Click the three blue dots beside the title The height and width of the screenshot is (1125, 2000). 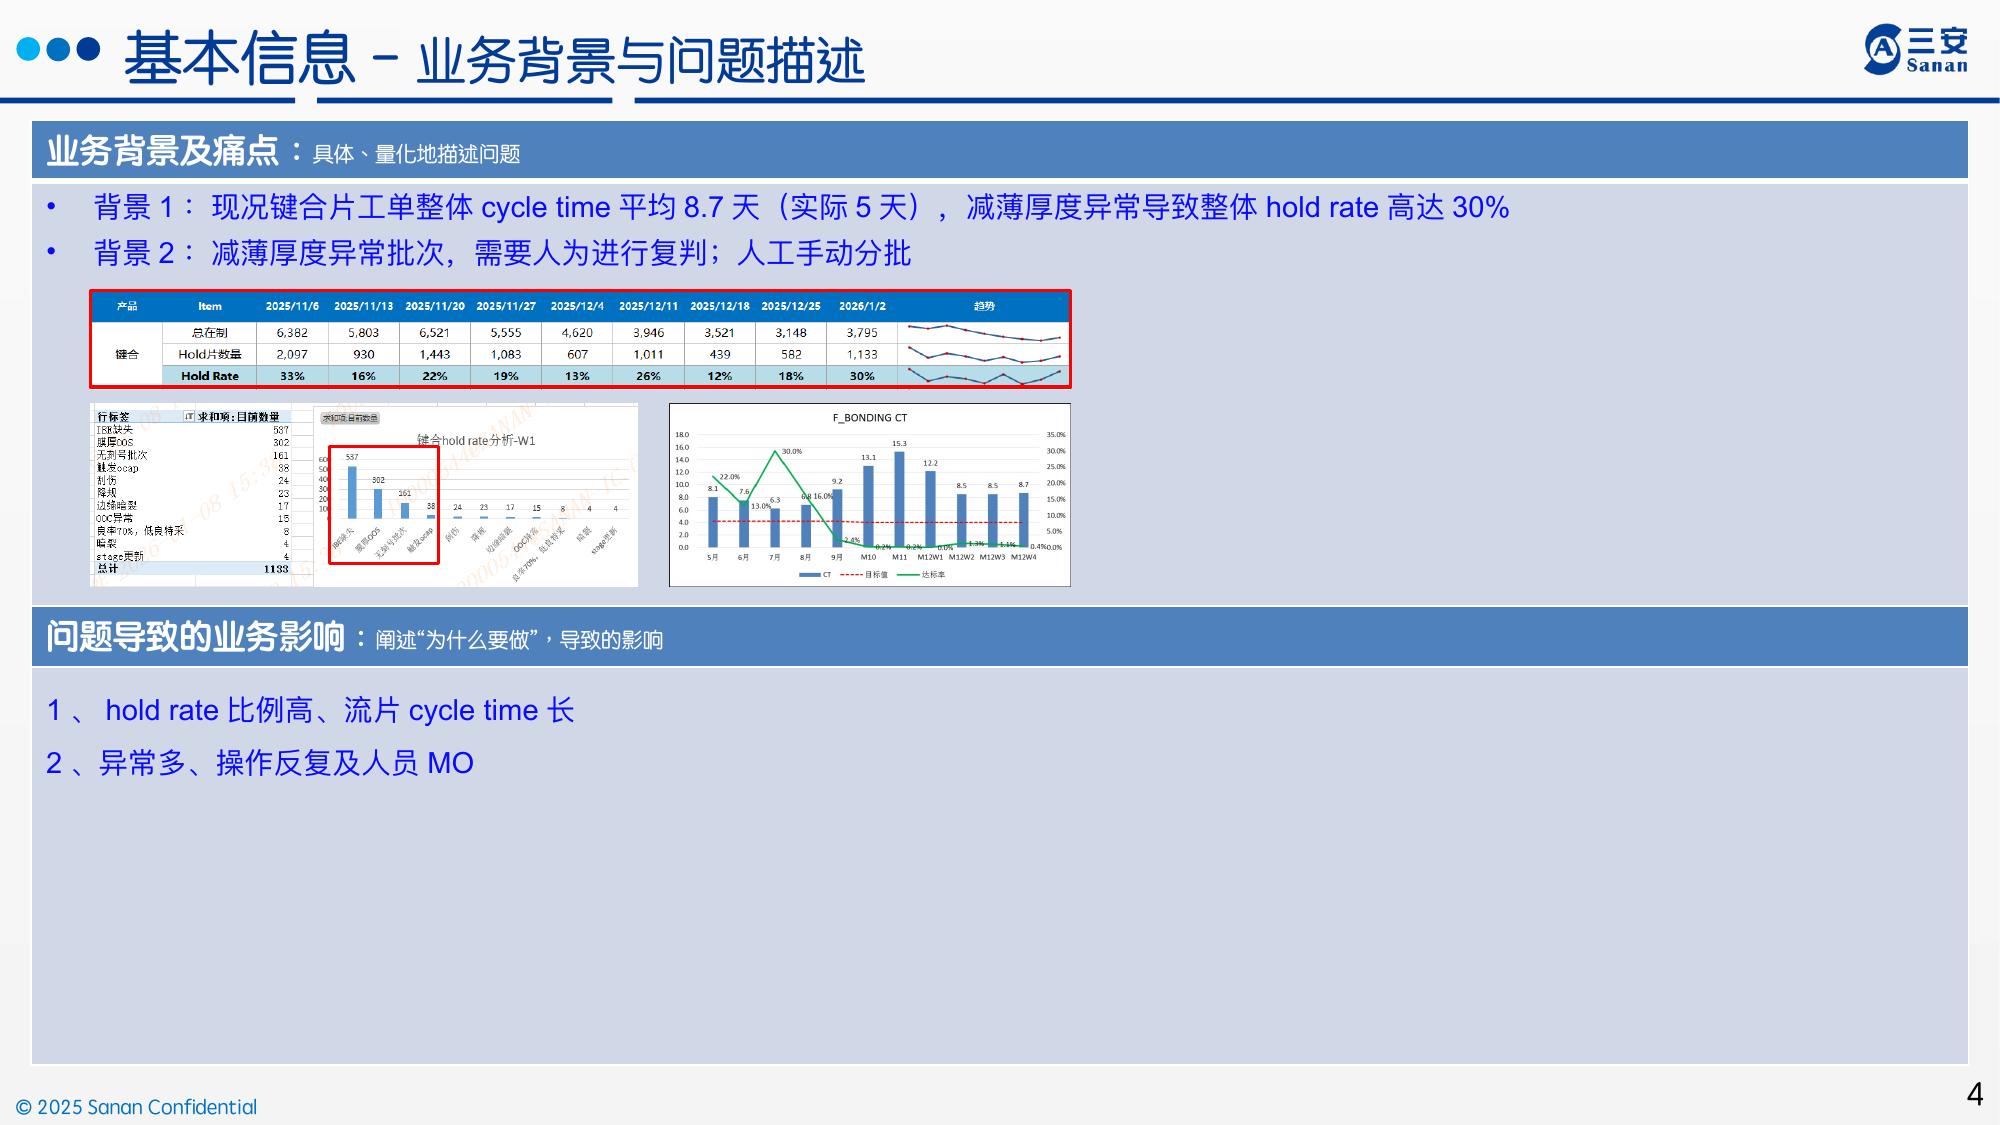coord(59,49)
